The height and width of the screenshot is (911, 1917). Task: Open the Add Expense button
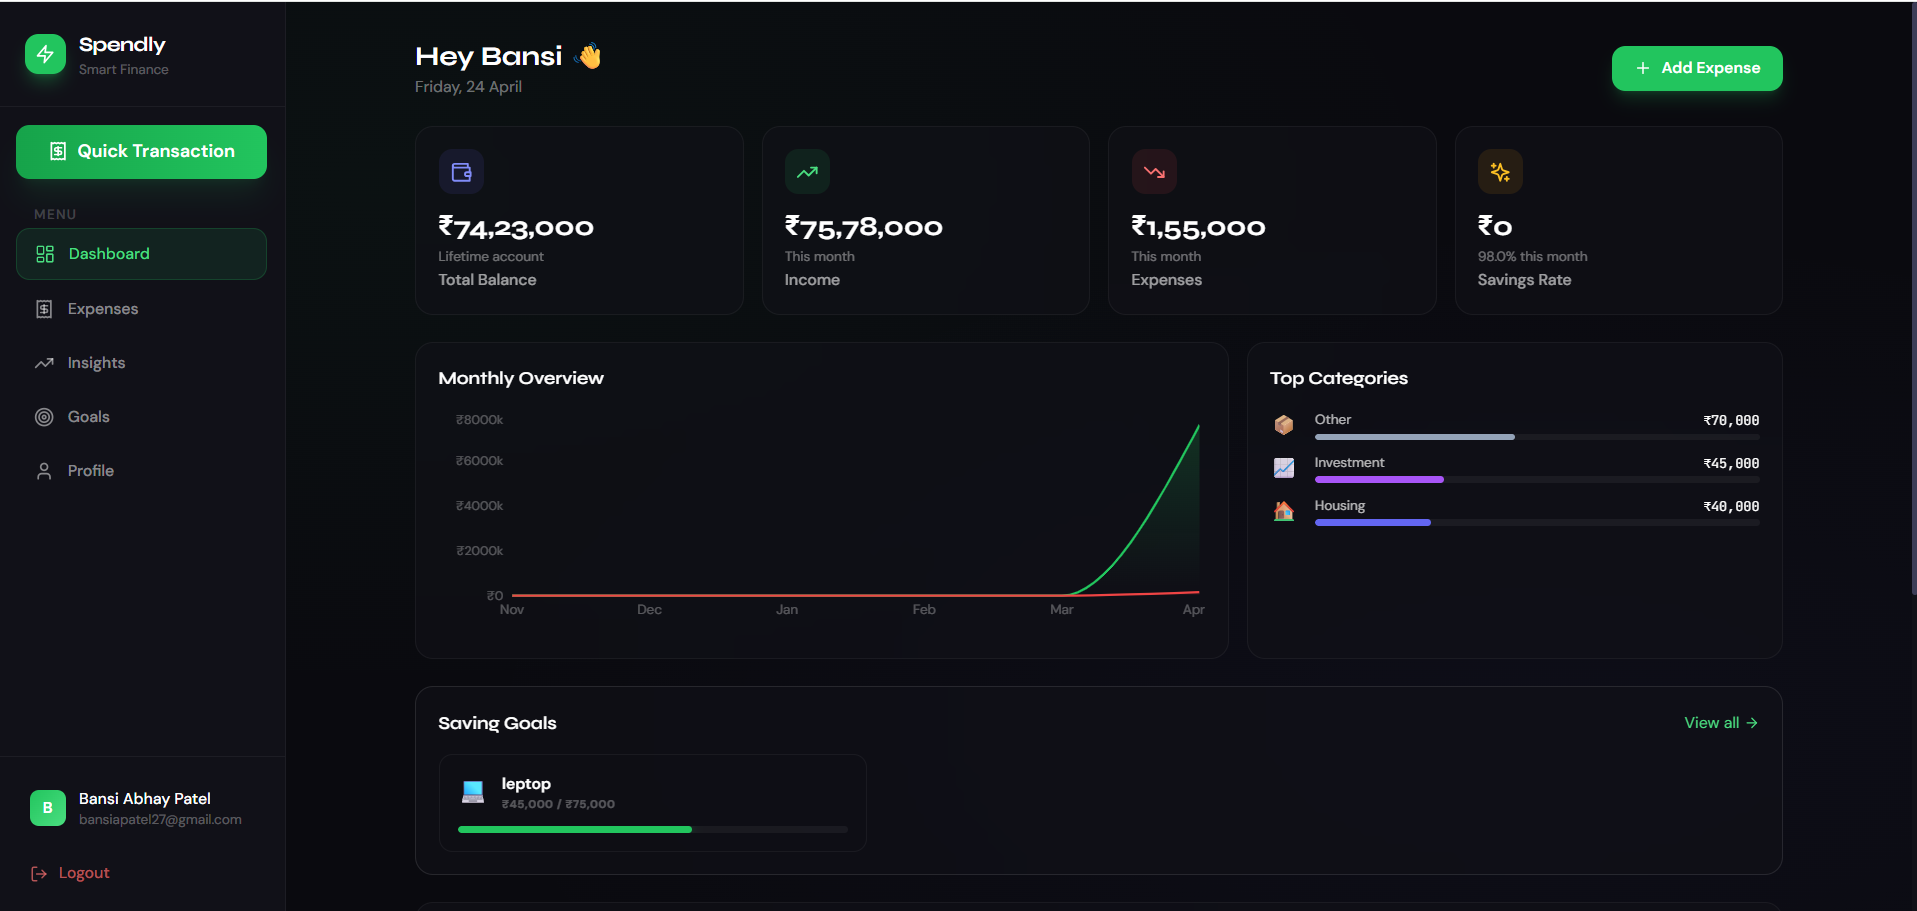click(1696, 68)
